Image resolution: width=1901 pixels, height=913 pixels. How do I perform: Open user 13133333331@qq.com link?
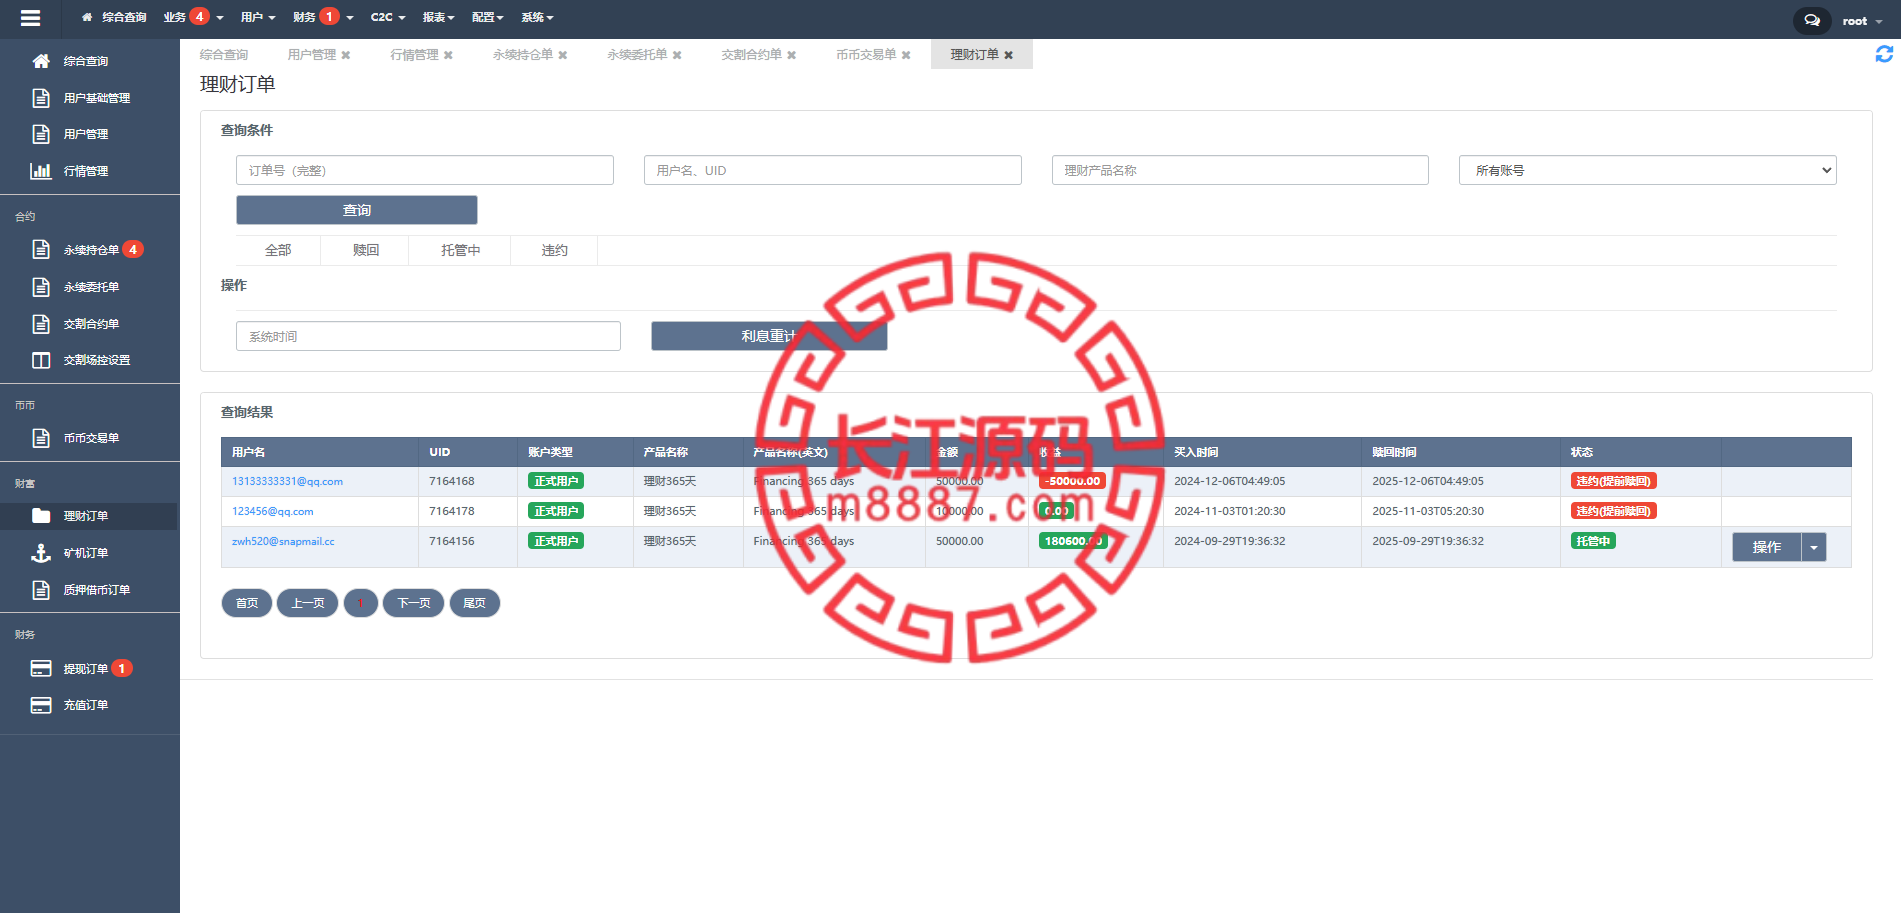coord(288,482)
